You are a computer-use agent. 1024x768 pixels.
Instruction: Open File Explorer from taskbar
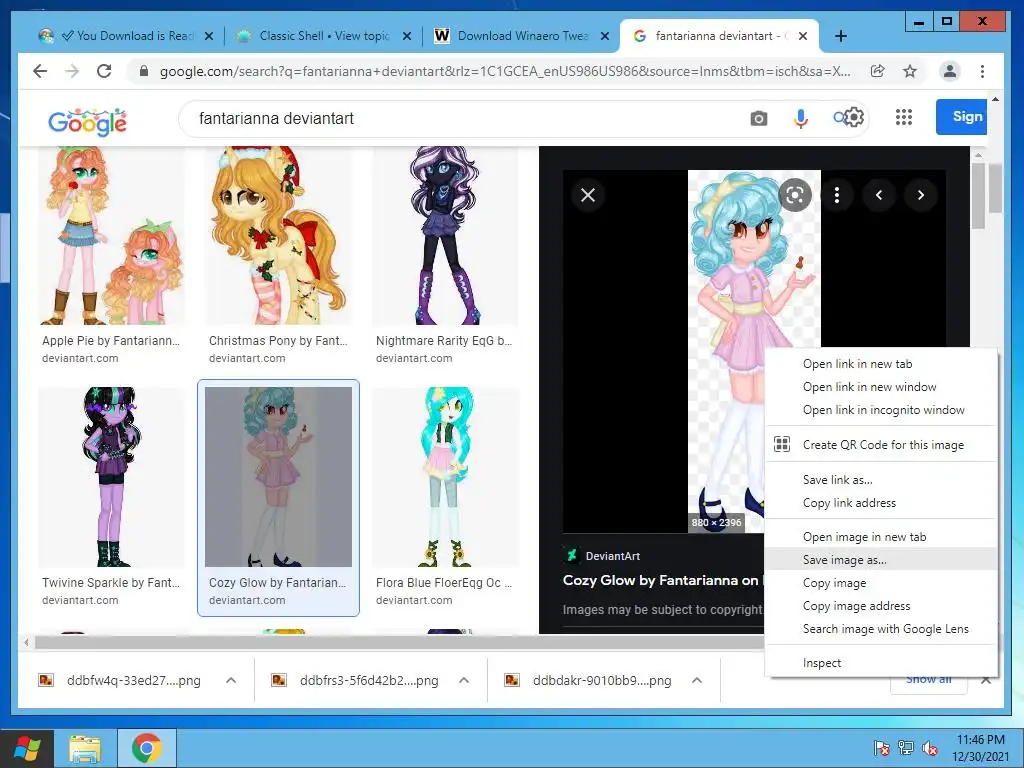point(86,748)
